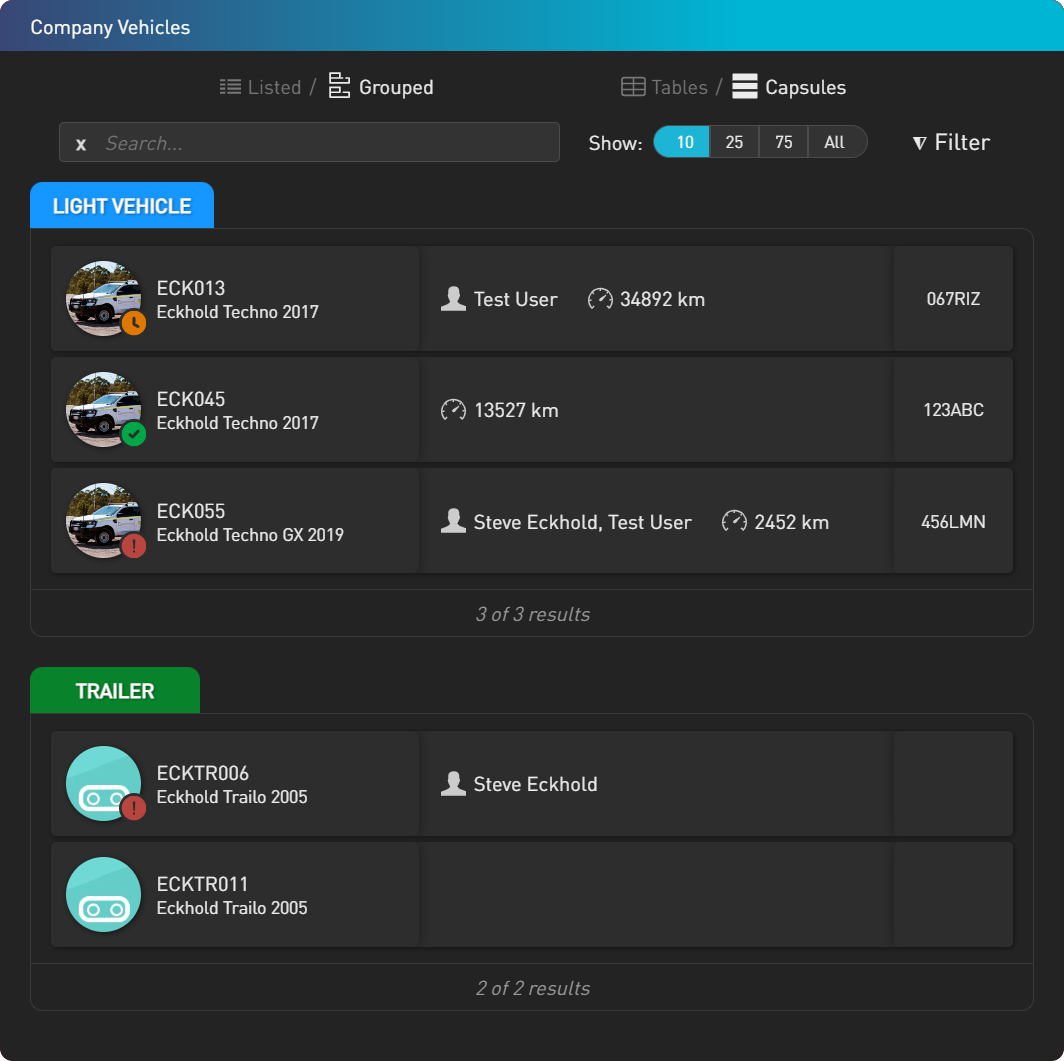The width and height of the screenshot is (1064, 1061).
Task: Switch to Tables display mode
Action: tap(665, 88)
